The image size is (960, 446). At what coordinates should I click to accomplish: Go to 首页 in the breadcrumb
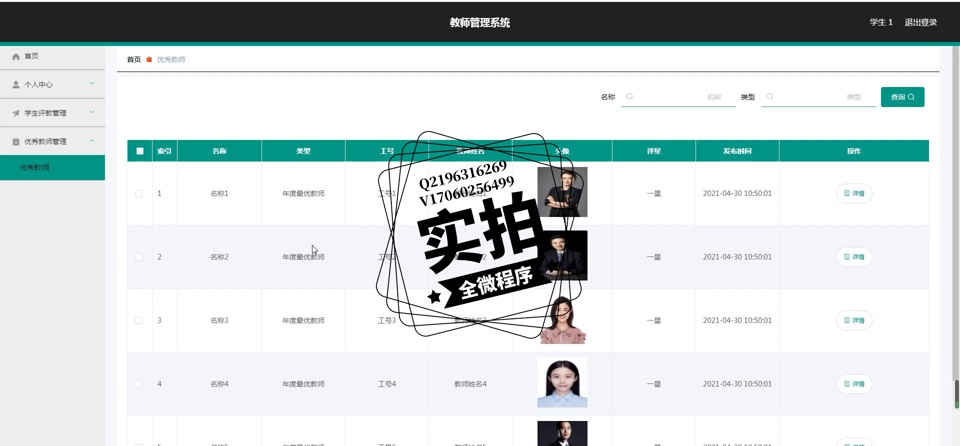coord(133,59)
